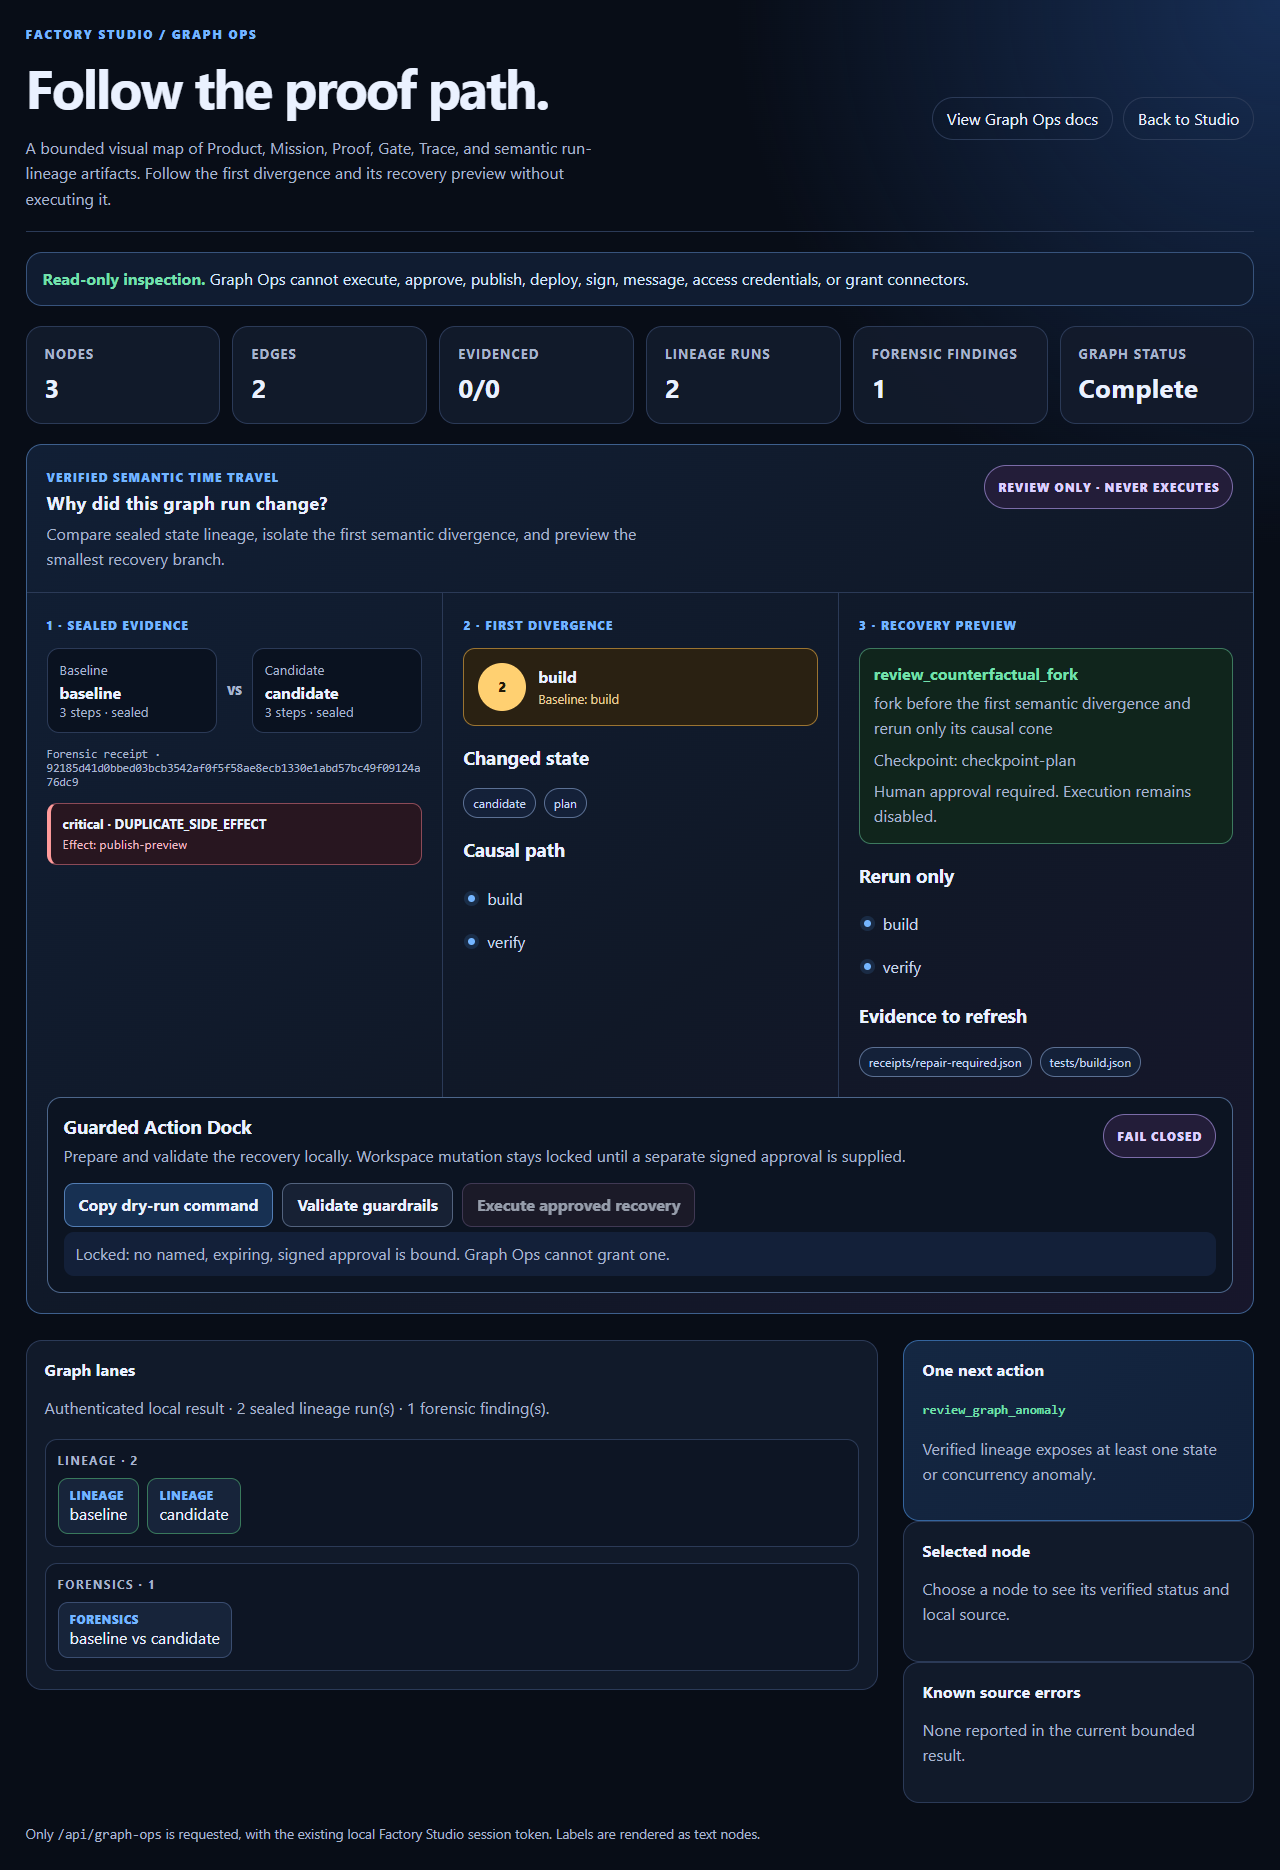Viewport: 1280px width, 1870px height.
Task: Click the Known source errors panel
Action: (1078, 1732)
